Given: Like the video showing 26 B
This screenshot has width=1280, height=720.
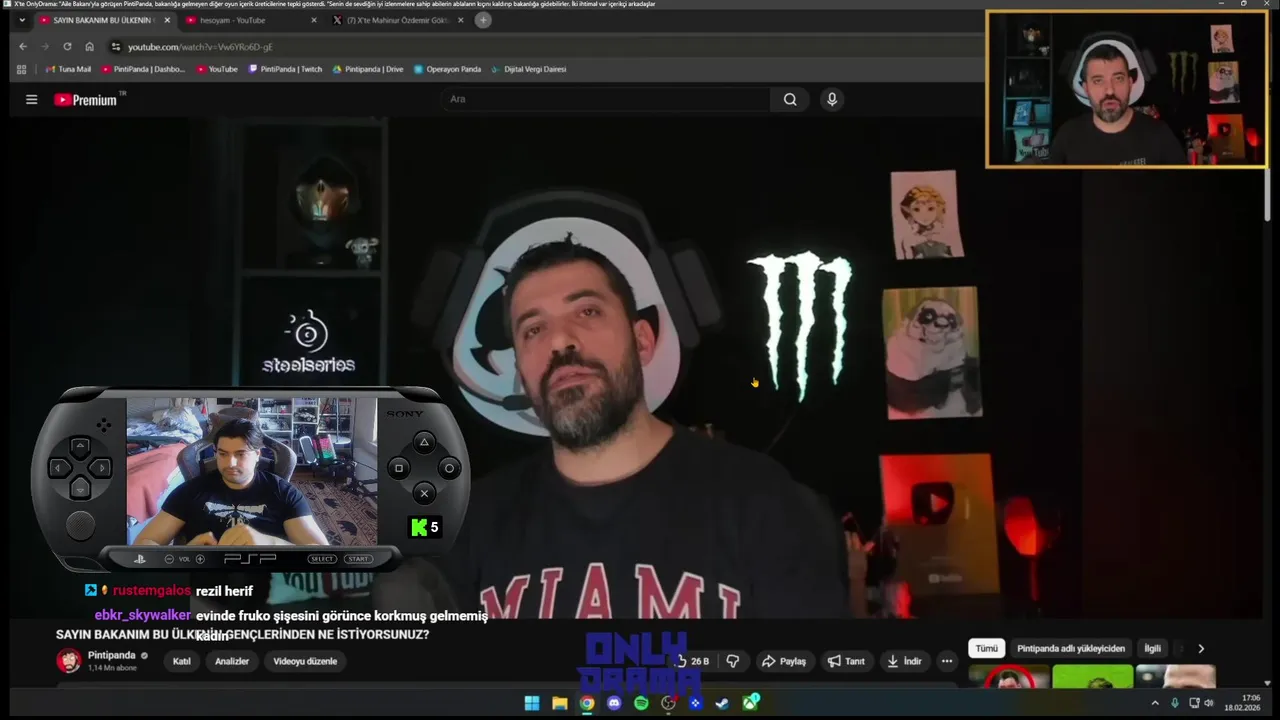Looking at the screenshot, I should coord(693,661).
